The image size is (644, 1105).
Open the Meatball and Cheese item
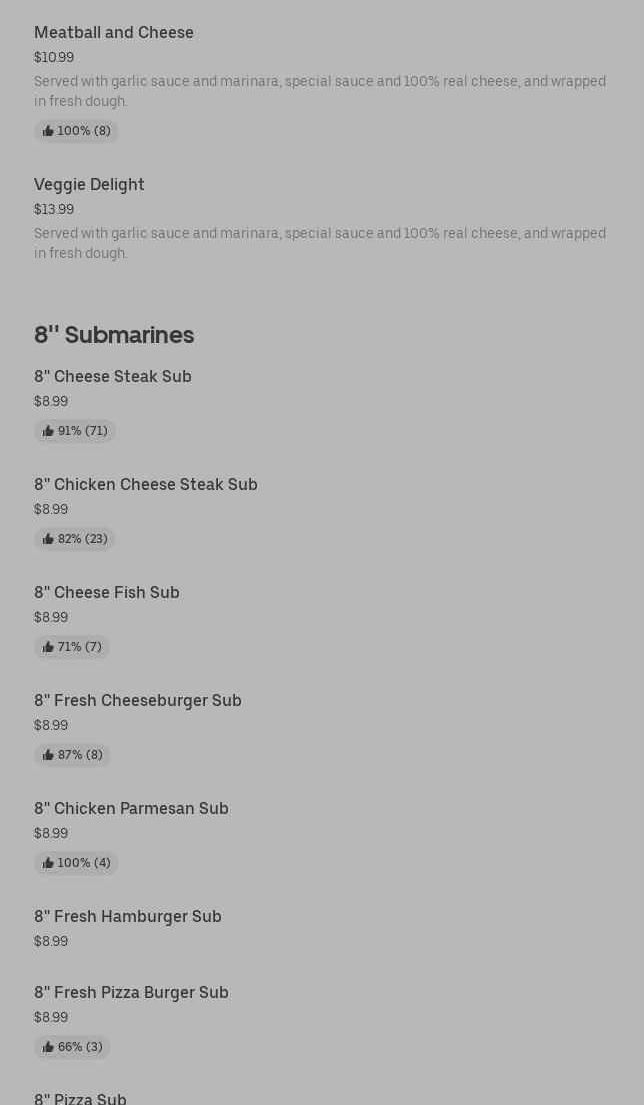114,33
